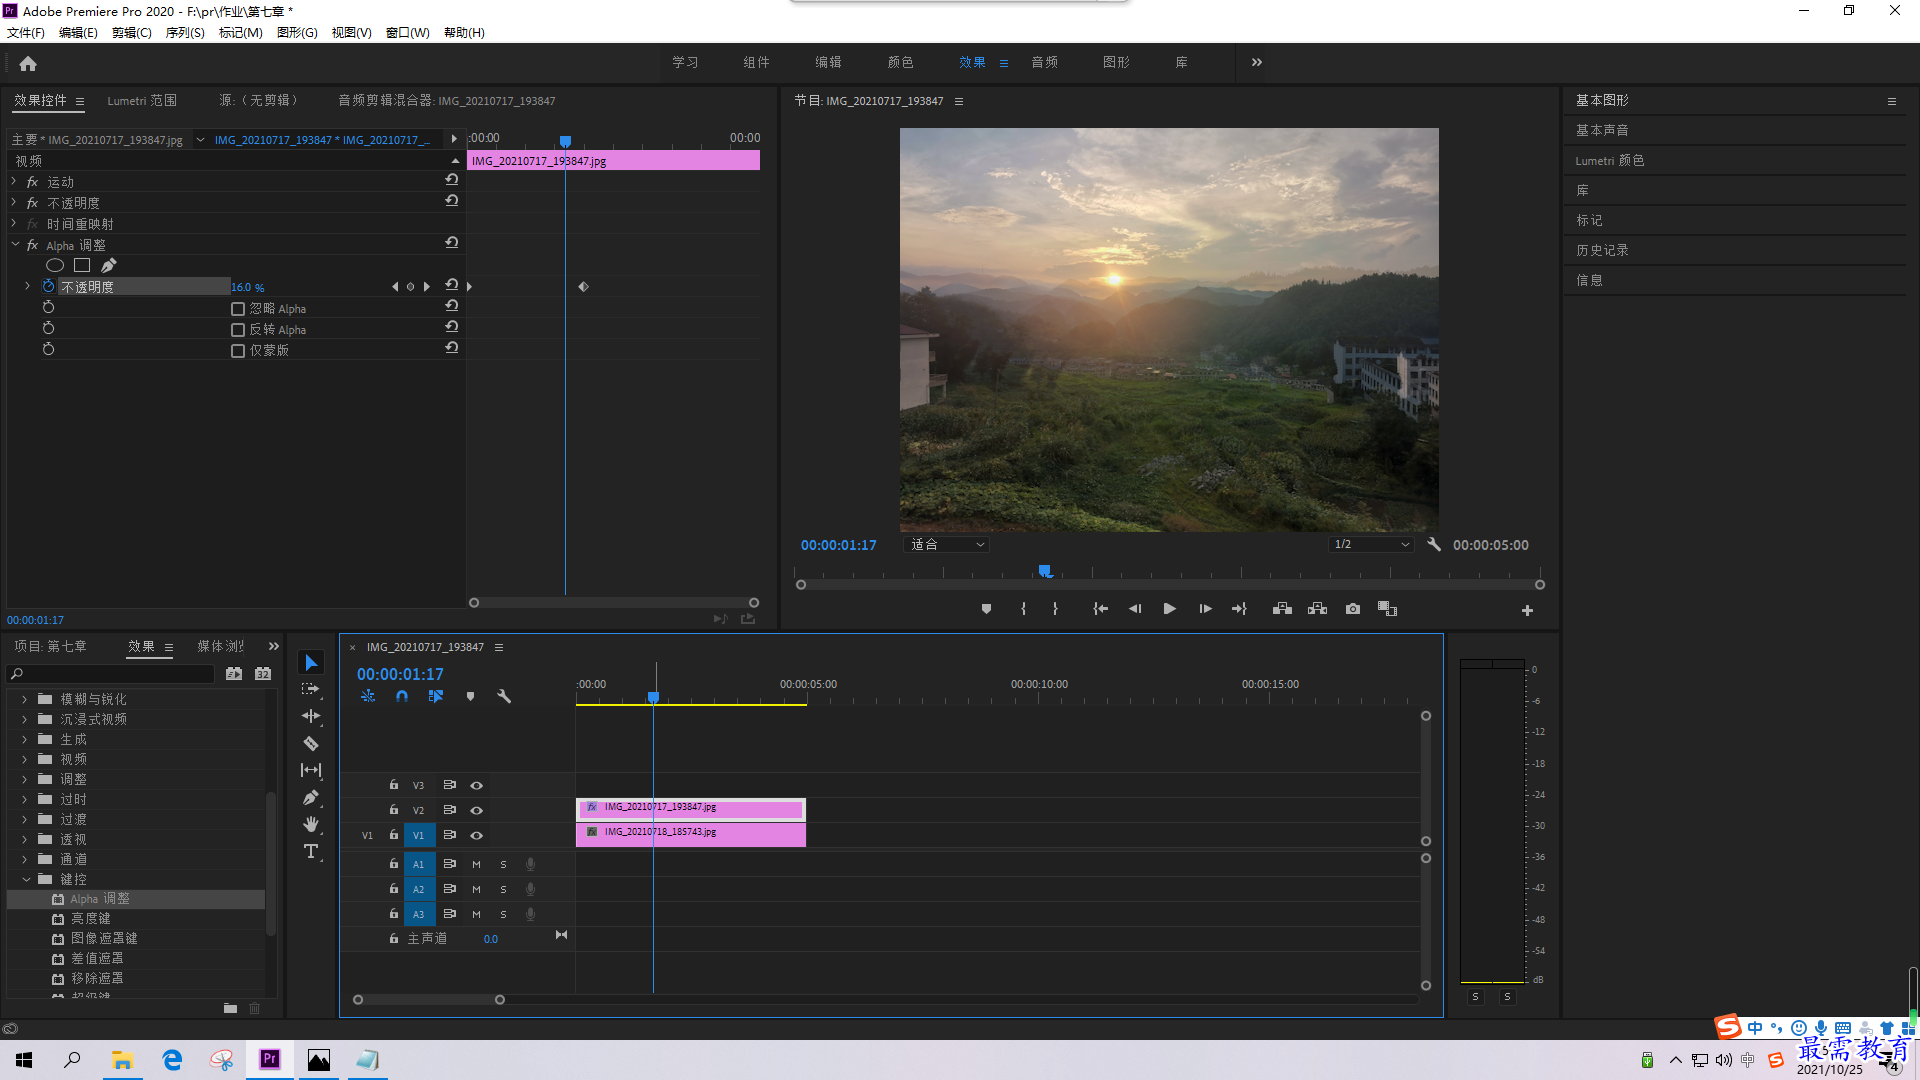The image size is (1920, 1080).
Task: Open master clip dropdown arrow
Action: coord(200,140)
